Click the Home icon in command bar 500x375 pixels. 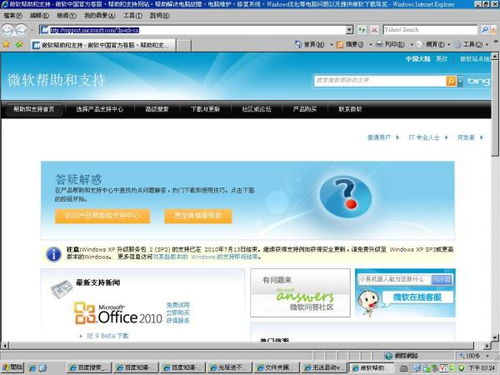[298, 44]
